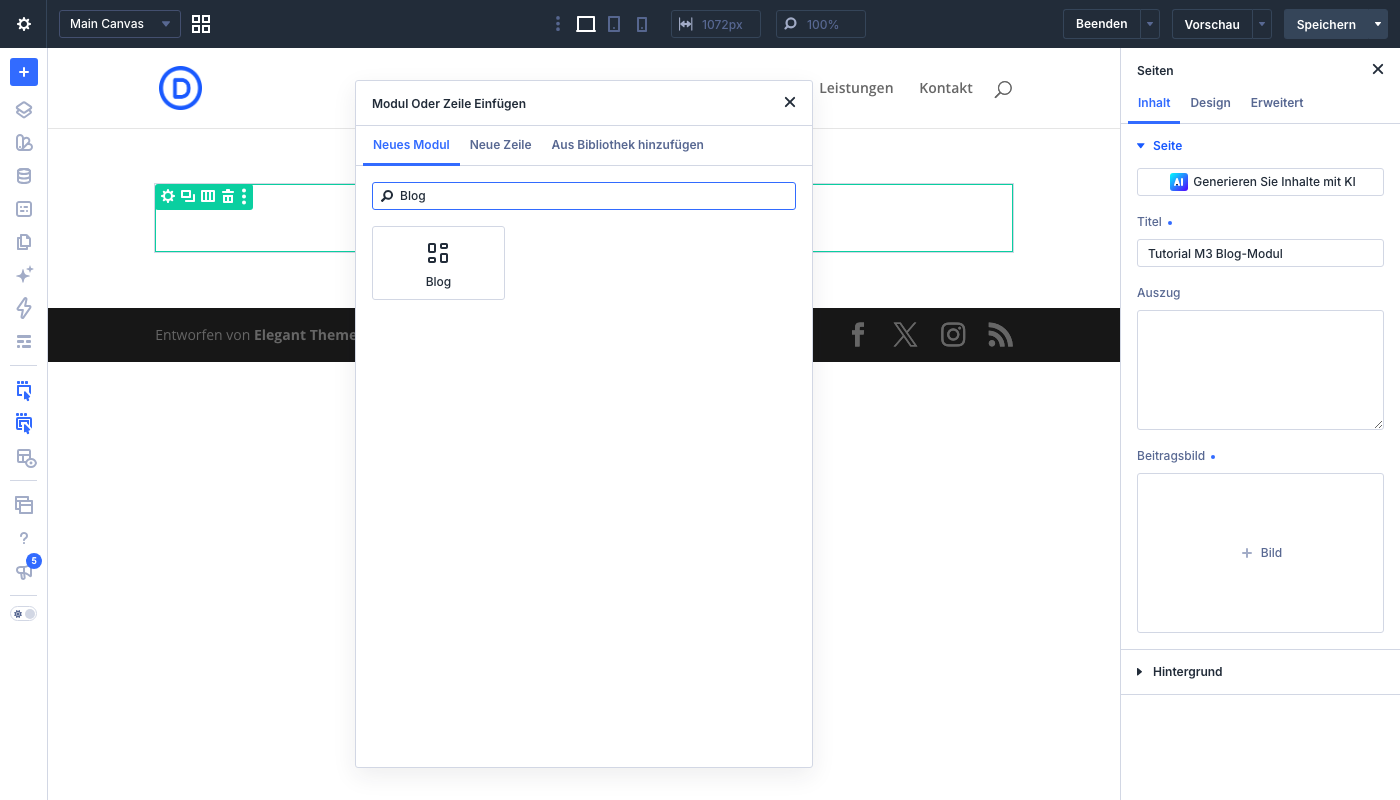Open the help question mark icon
The width and height of the screenshot is (1400, 800).
pyautogui.click(x=24, y=538)
